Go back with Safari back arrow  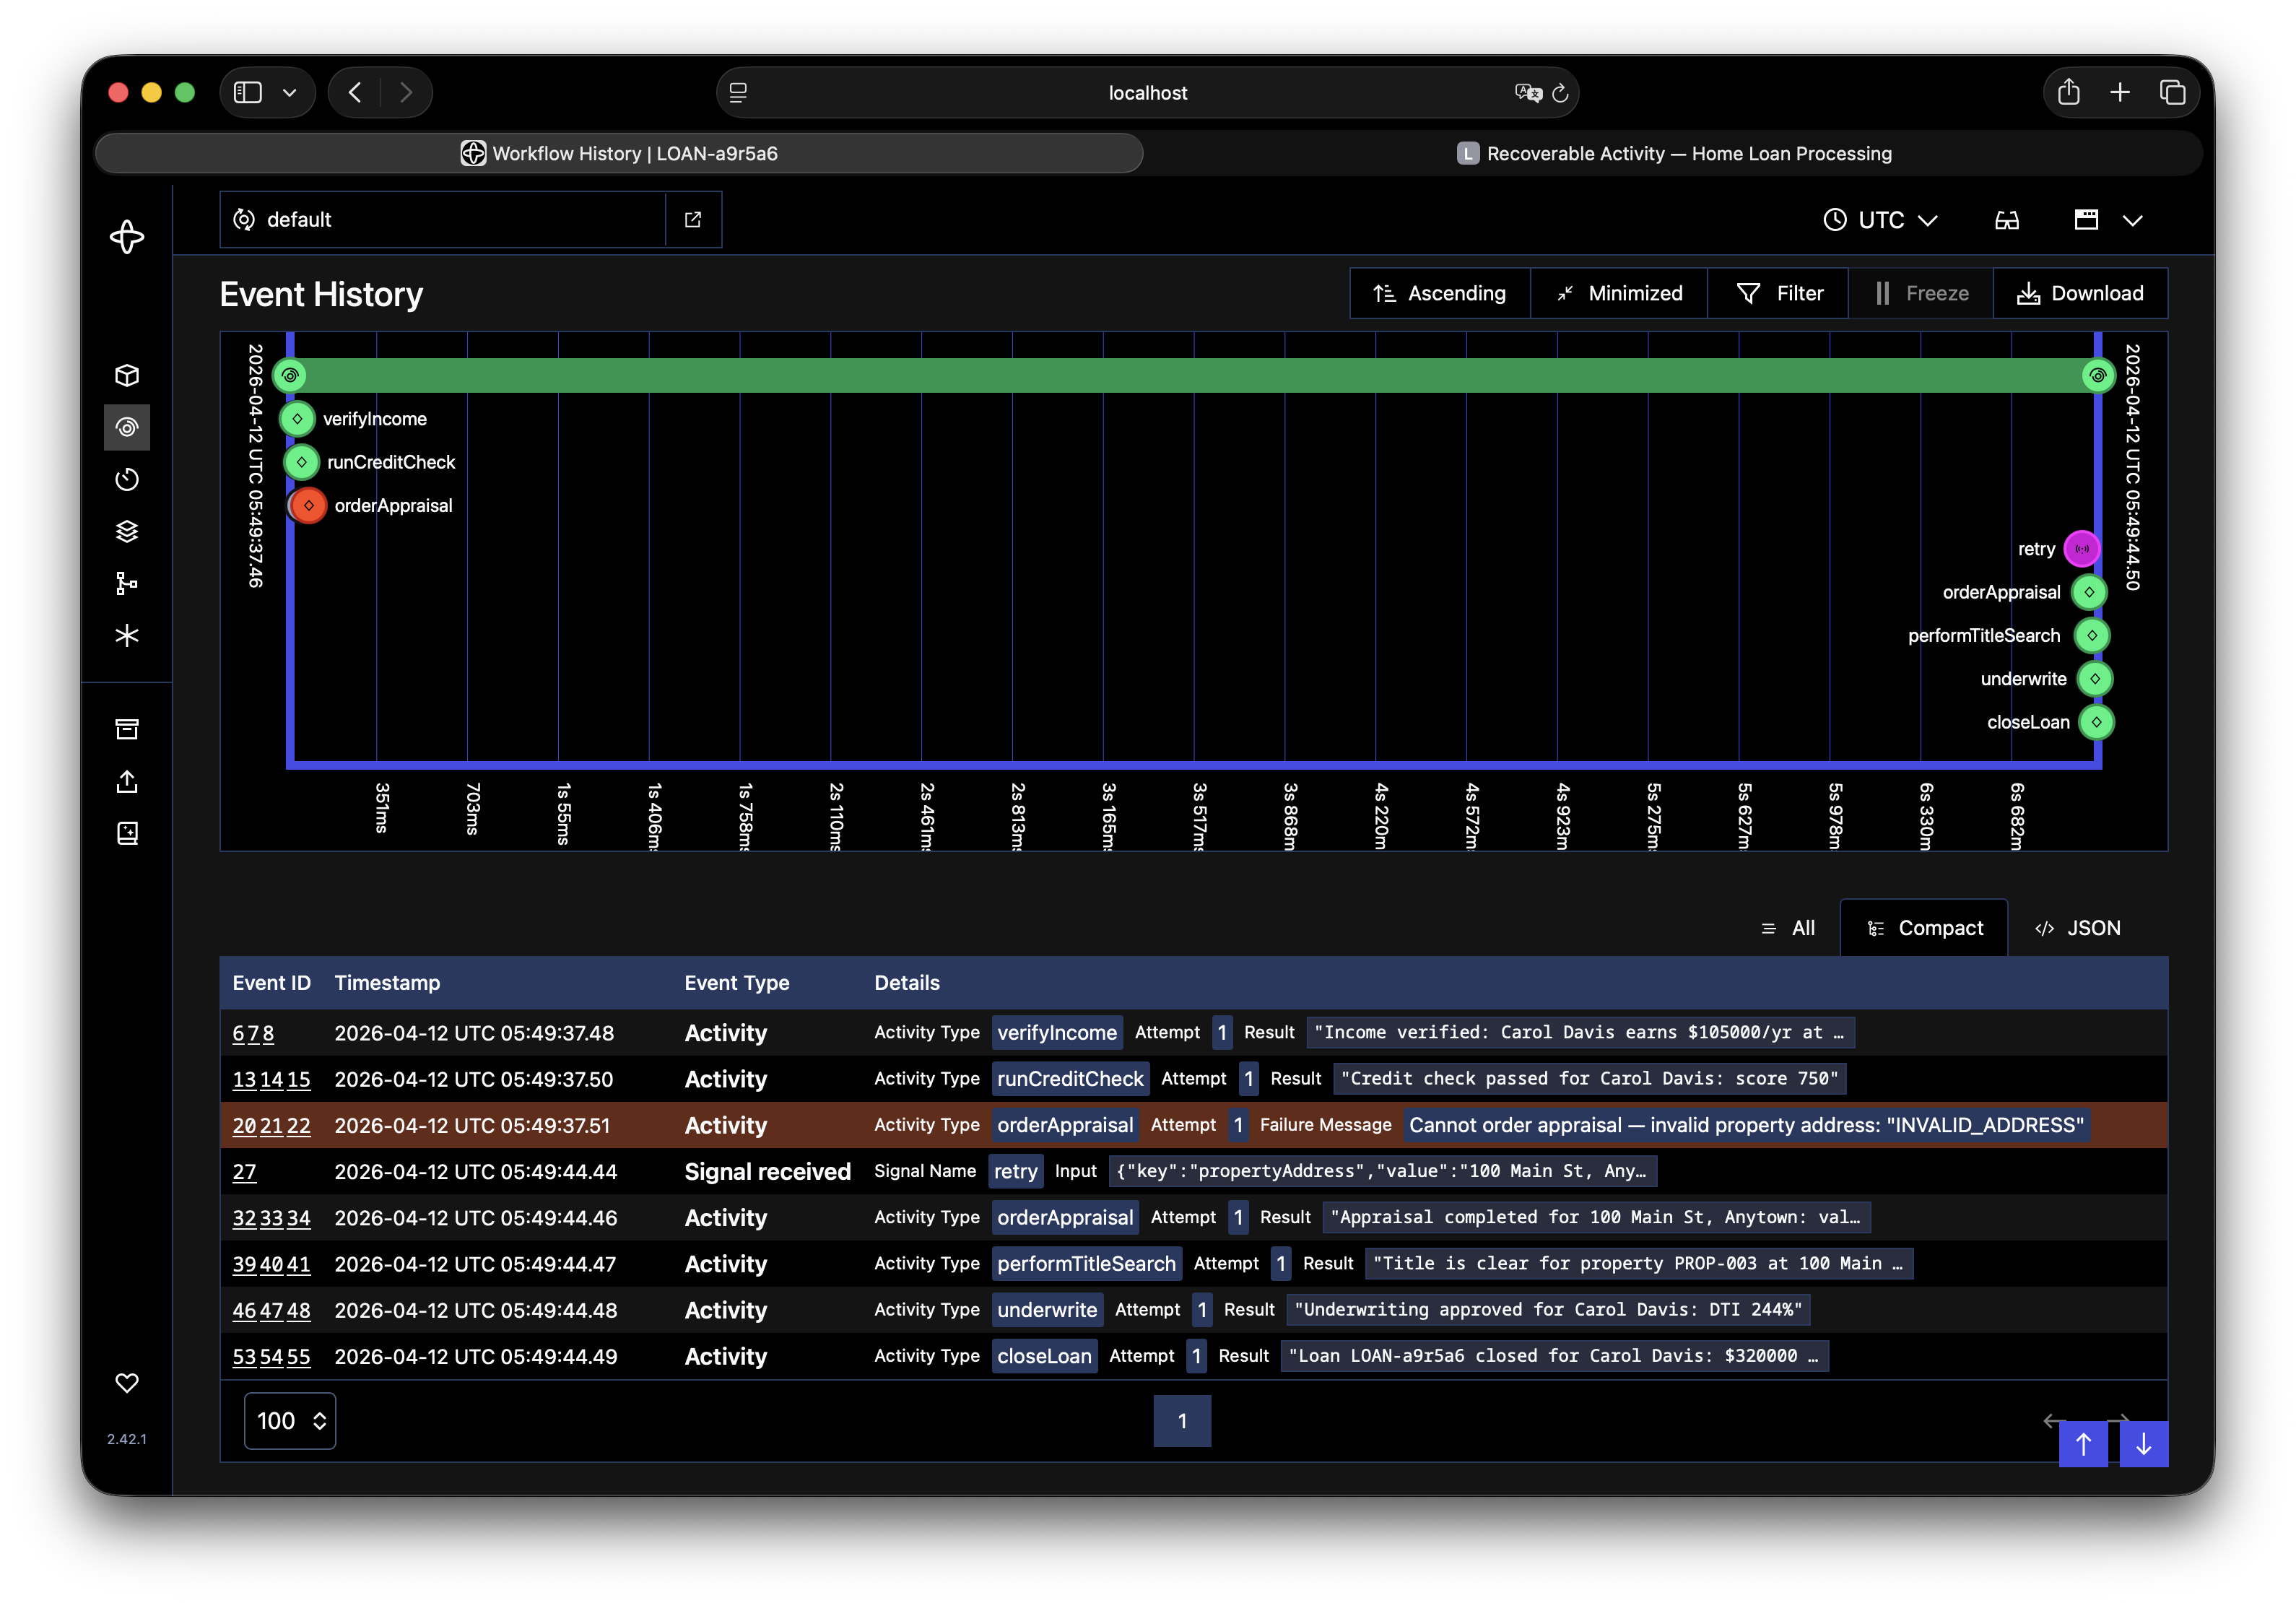tap(355, 92)
